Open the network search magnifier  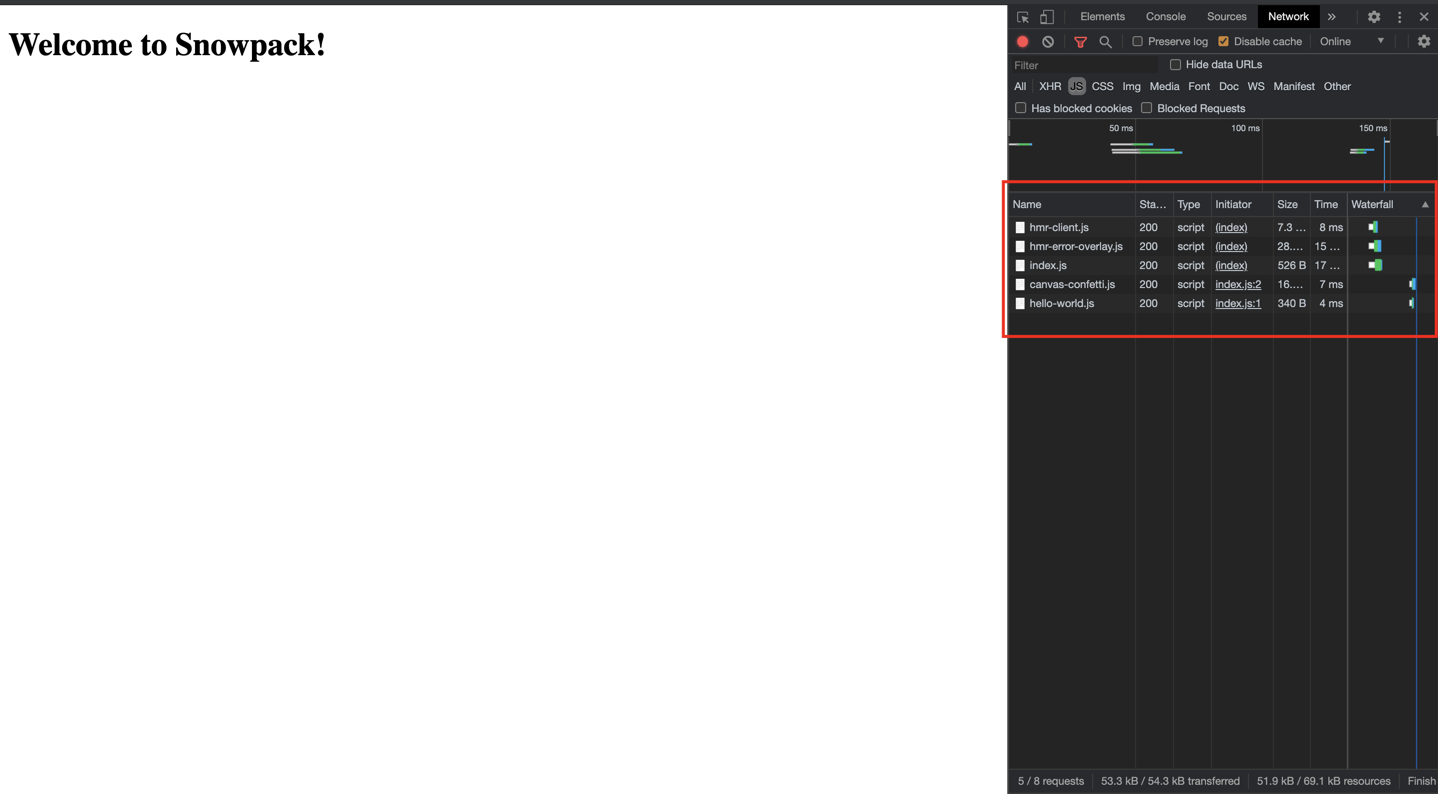click(1105, 42)
